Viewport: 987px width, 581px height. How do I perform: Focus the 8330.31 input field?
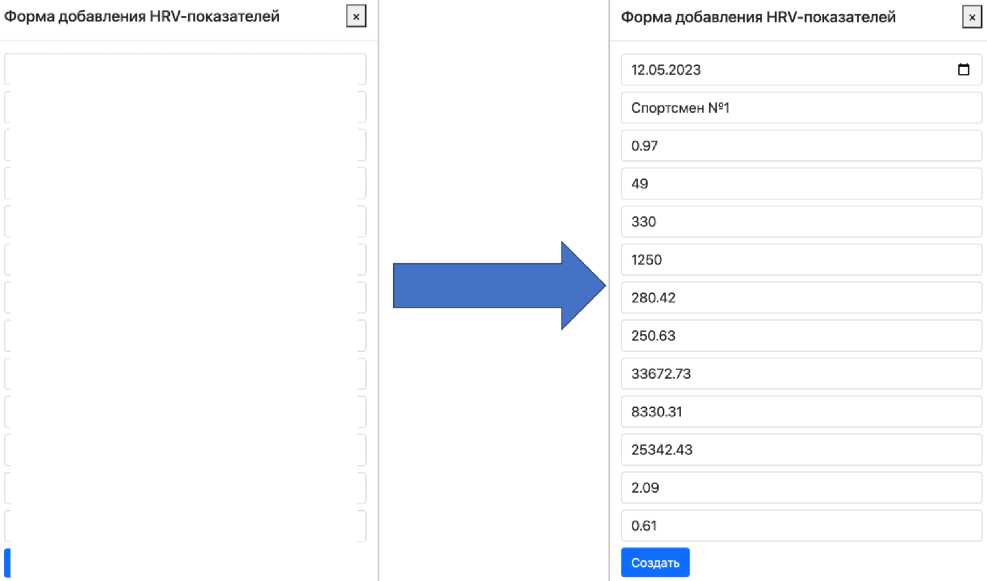[800, 412]
